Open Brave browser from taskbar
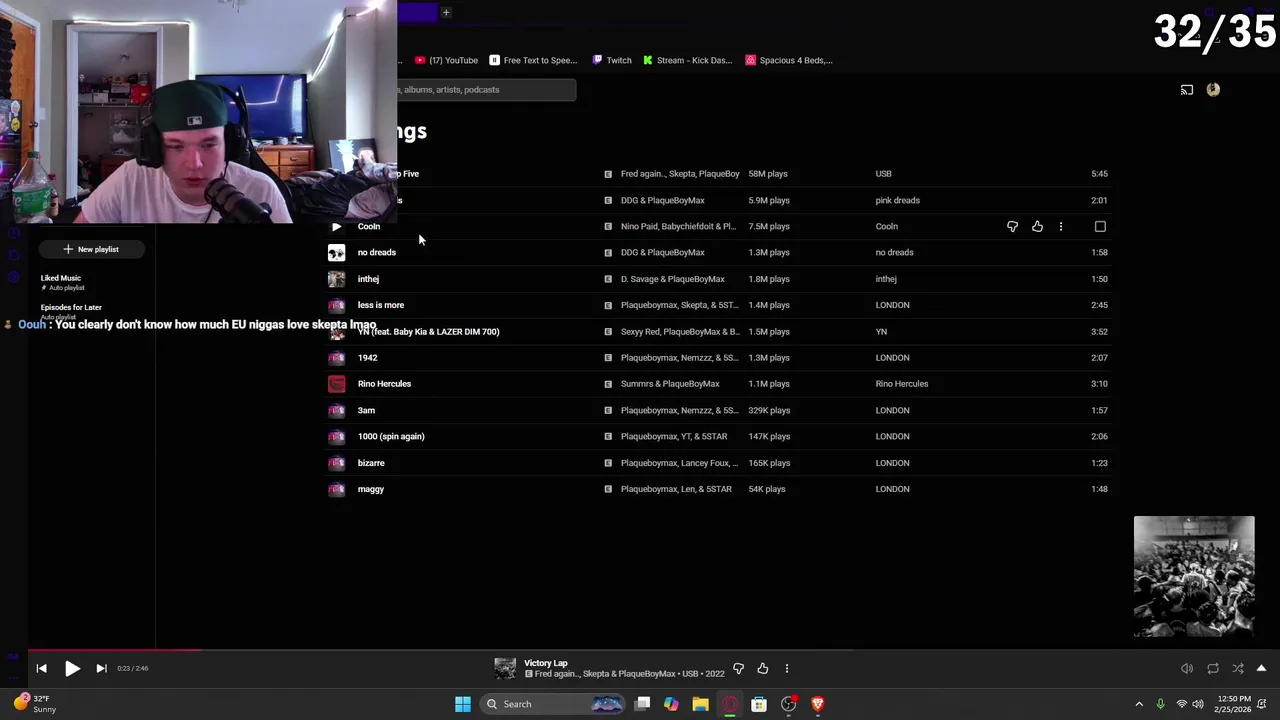Viewport: 1280px width, 720px height. pos(817,704)
